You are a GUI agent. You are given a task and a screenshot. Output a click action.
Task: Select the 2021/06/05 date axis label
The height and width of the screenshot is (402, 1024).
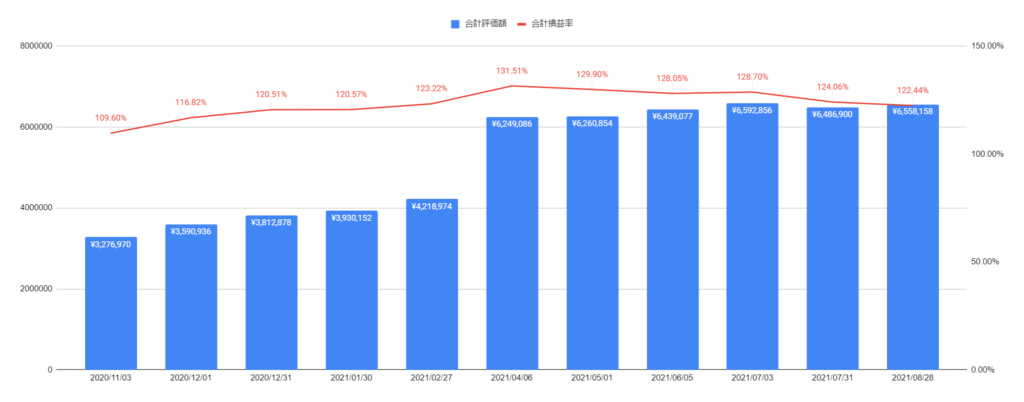pos(673,378)
